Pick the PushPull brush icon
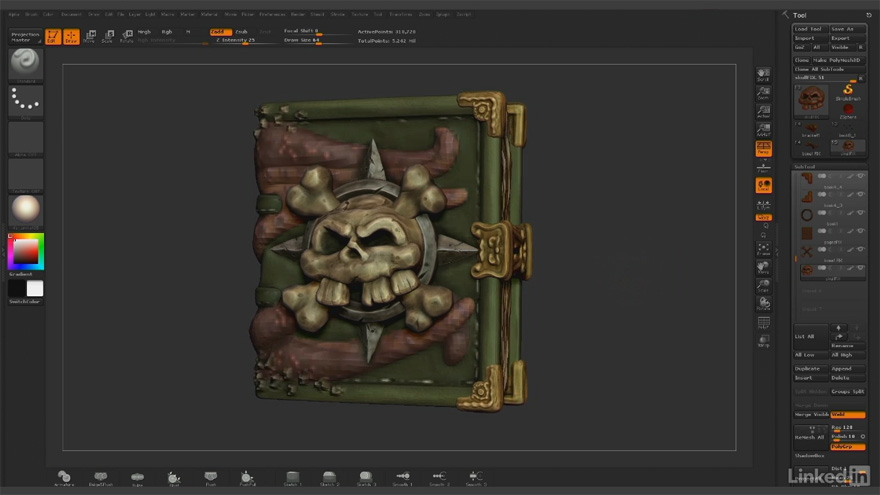This screenshot has height=495, width=880. pyautogui.click(x=248, y=478)
